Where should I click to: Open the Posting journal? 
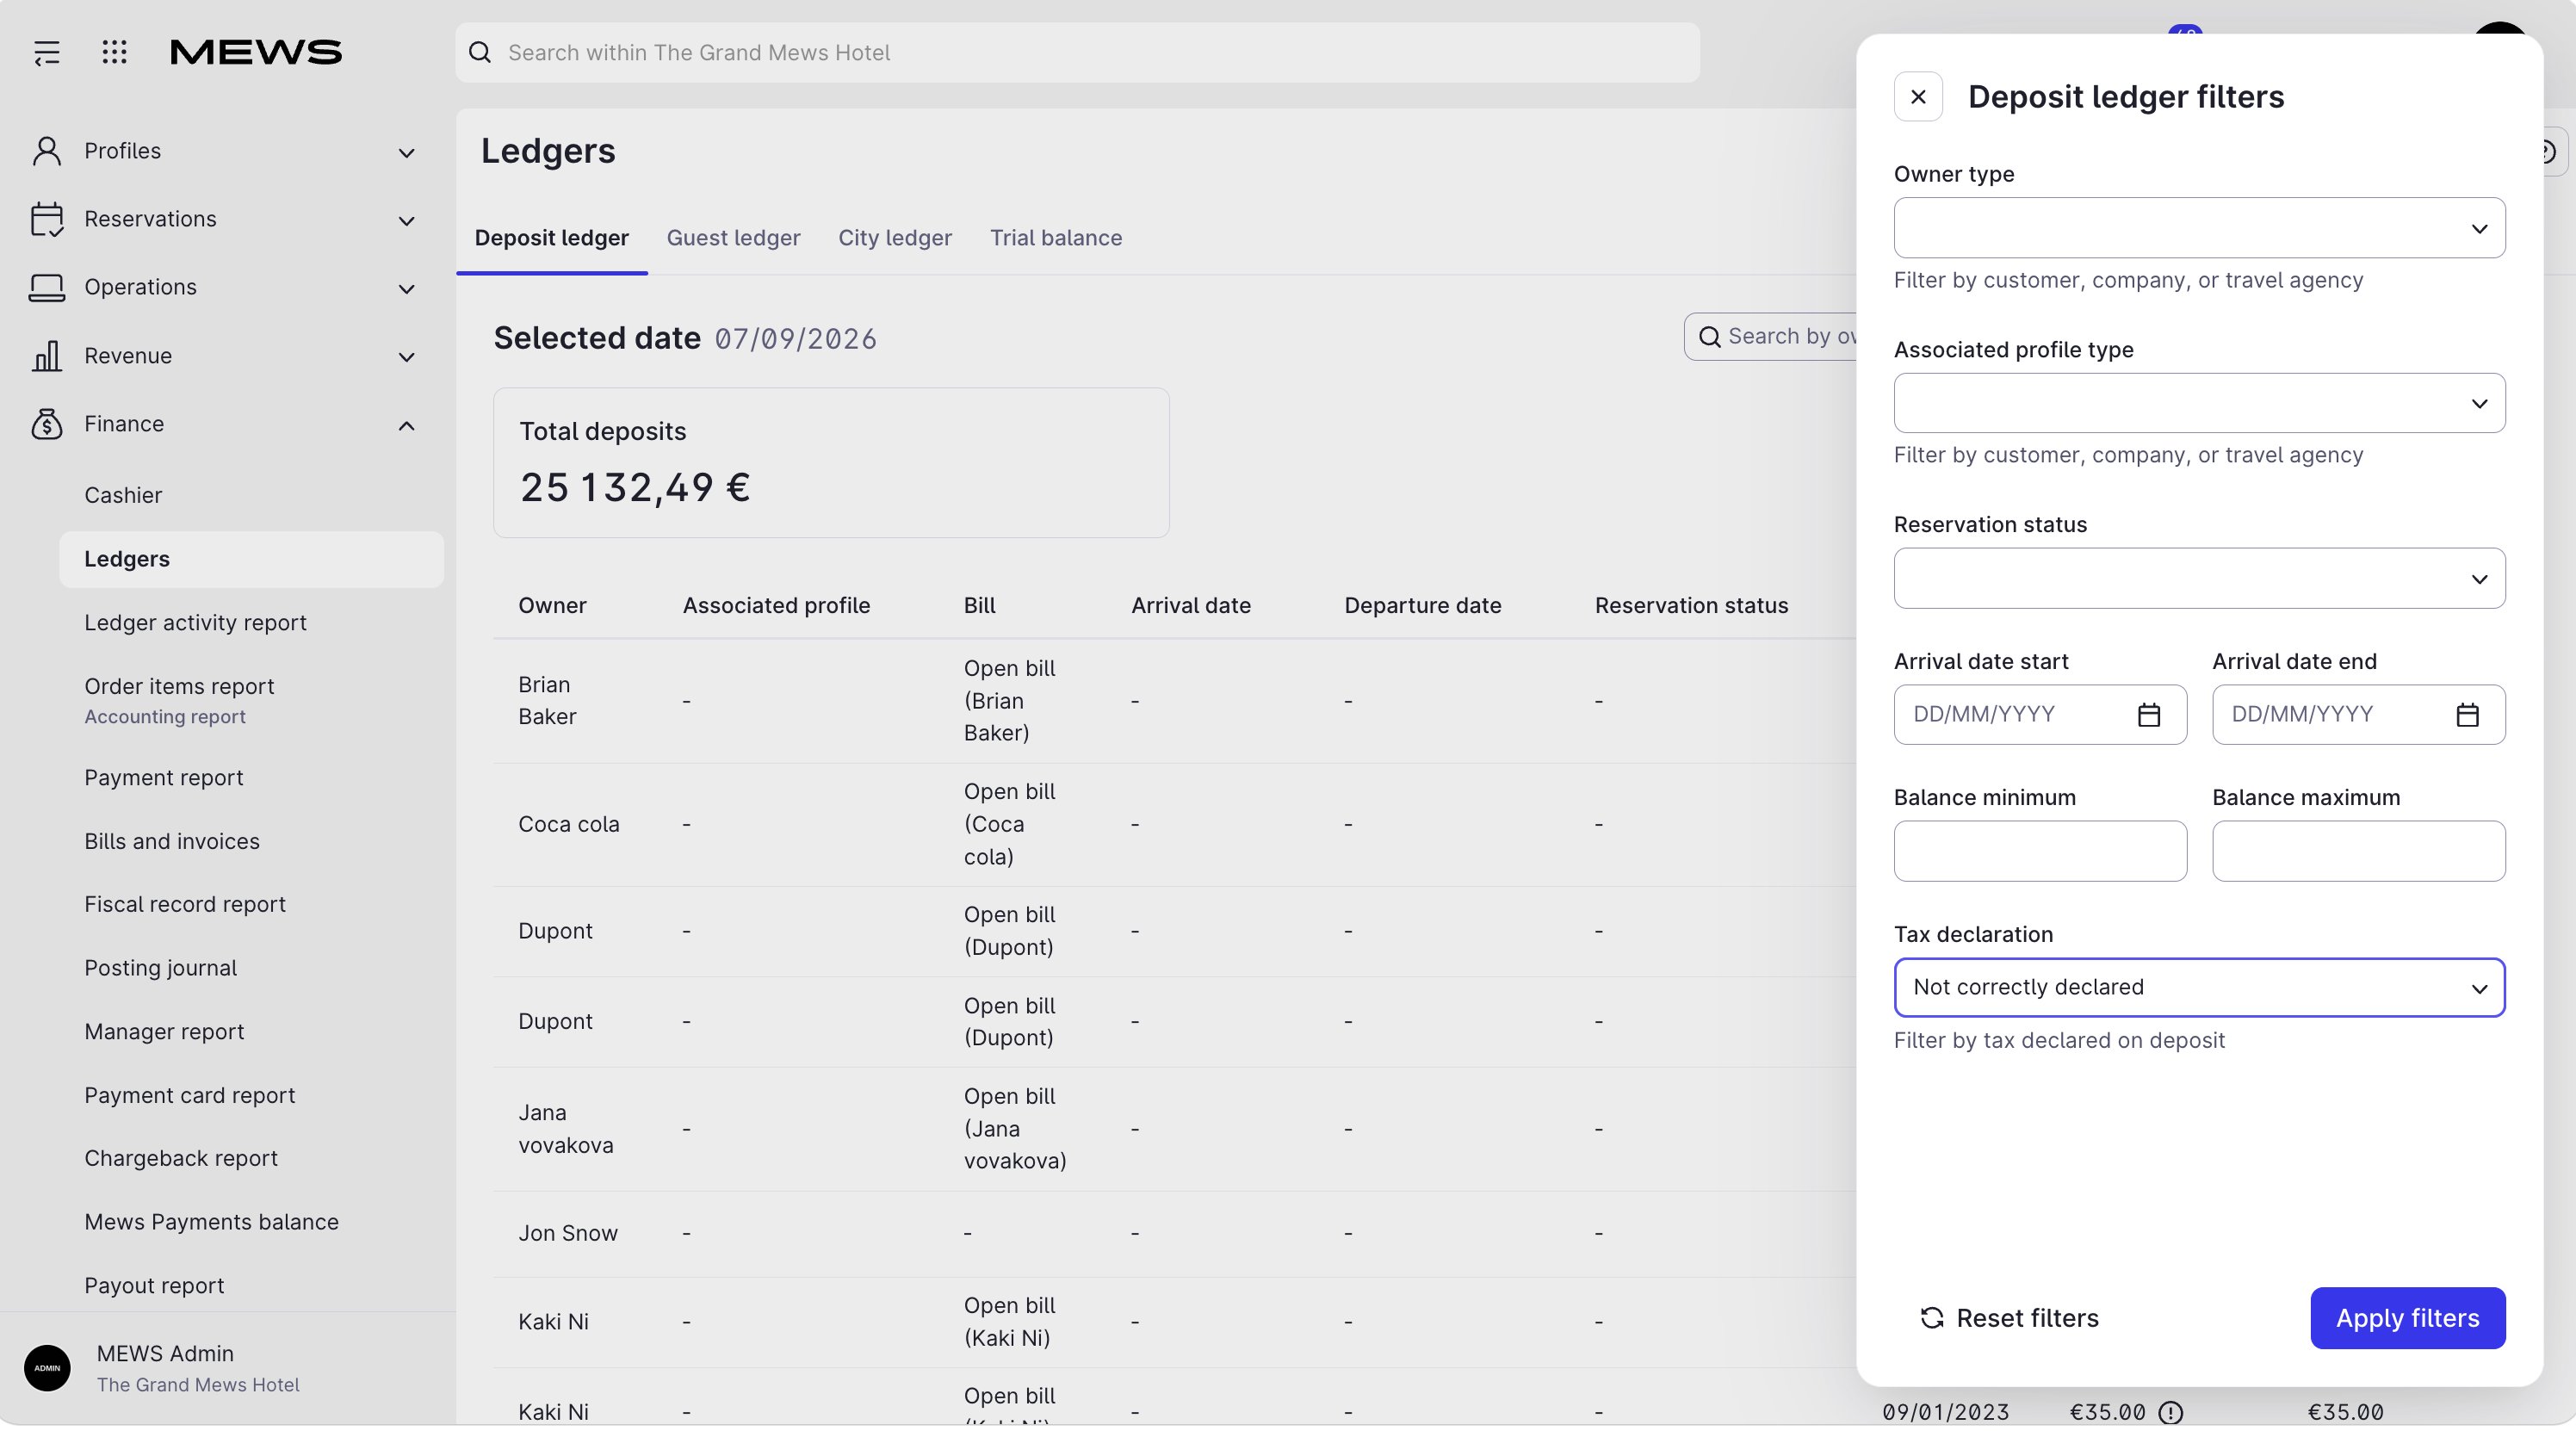coord(160,968)
